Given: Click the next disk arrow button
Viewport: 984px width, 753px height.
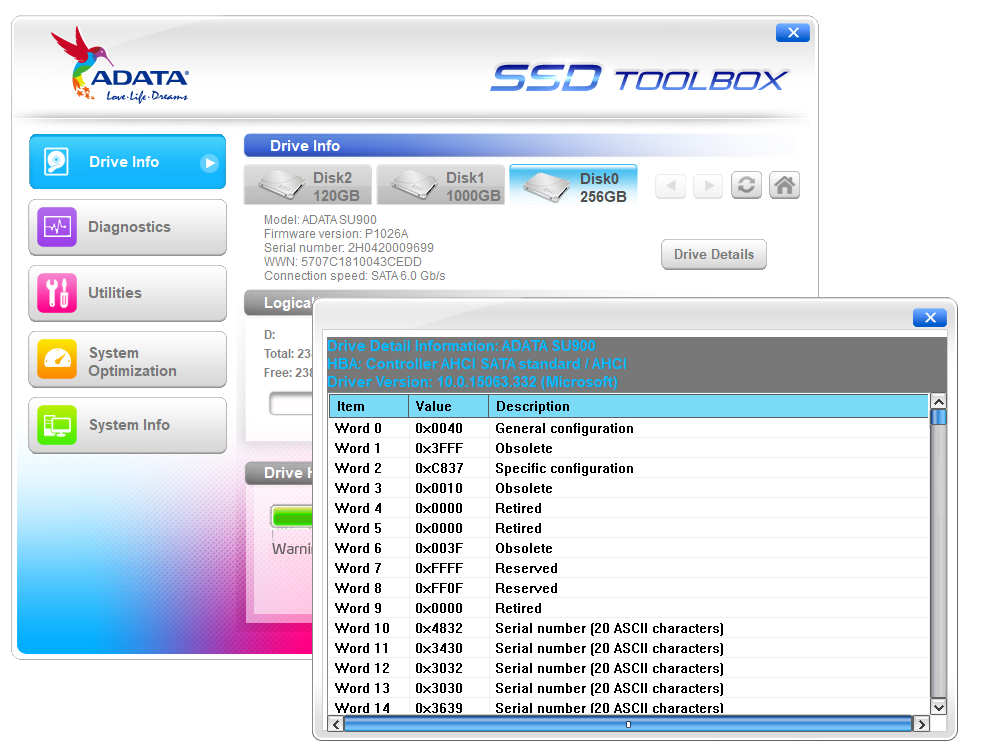Looking at the screenshot, I should pos(709,186).
